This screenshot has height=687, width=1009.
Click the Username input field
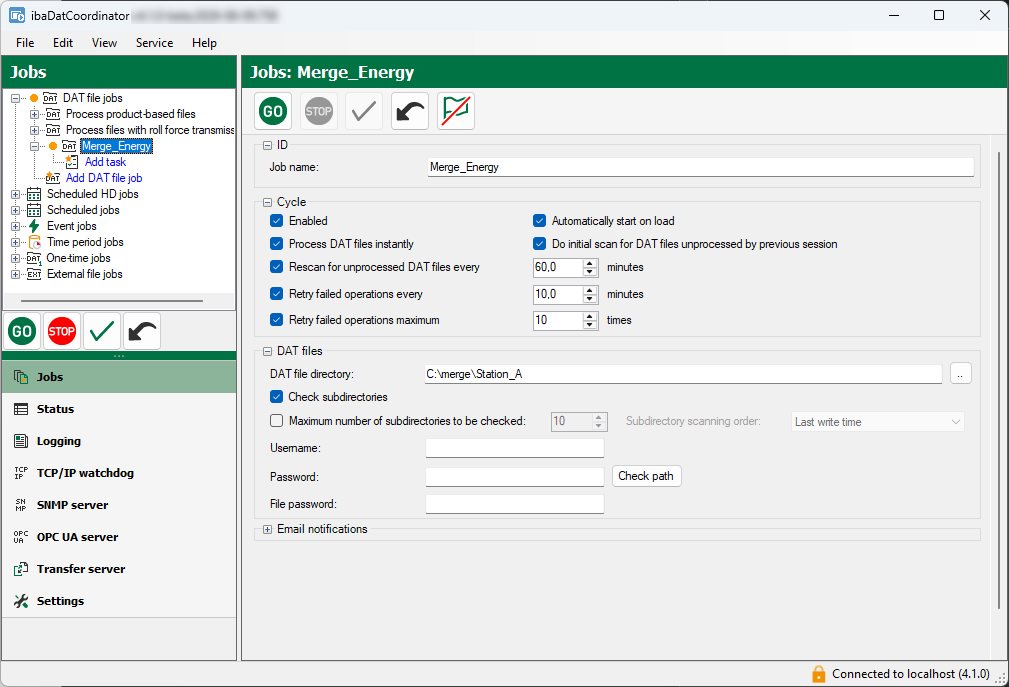tap(515, 448)
